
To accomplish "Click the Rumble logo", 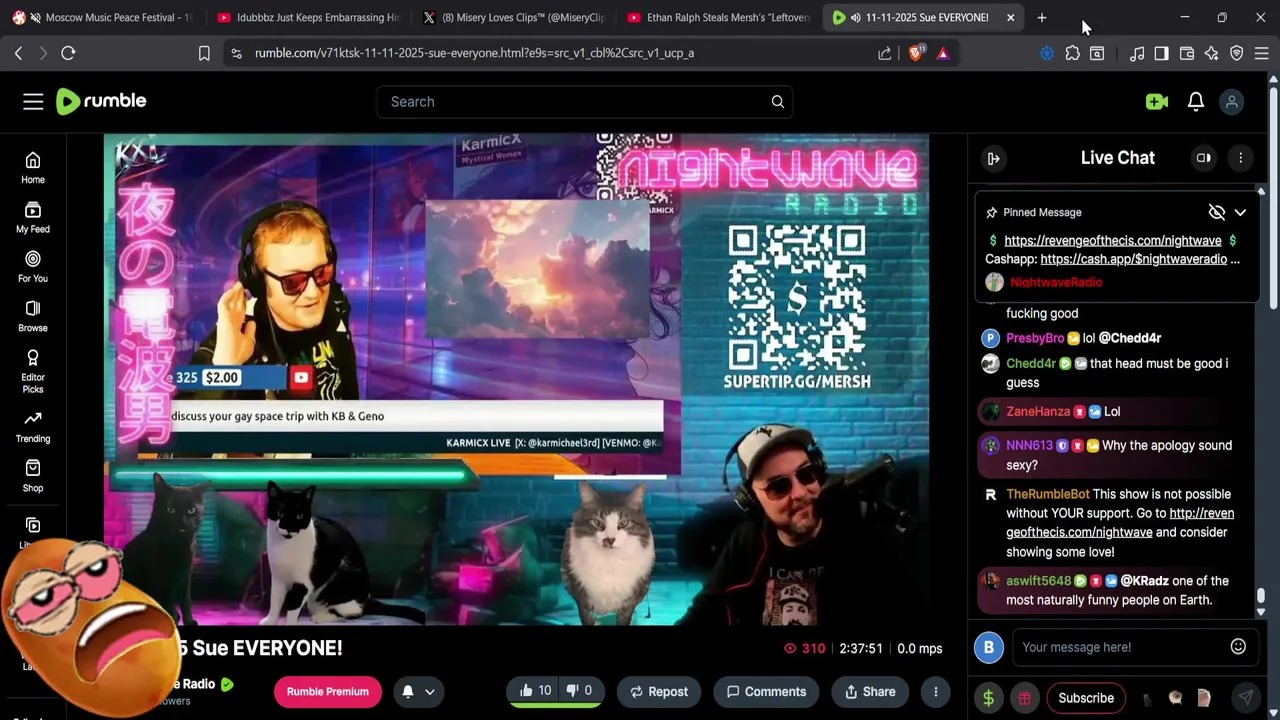I will coord(101,101).
